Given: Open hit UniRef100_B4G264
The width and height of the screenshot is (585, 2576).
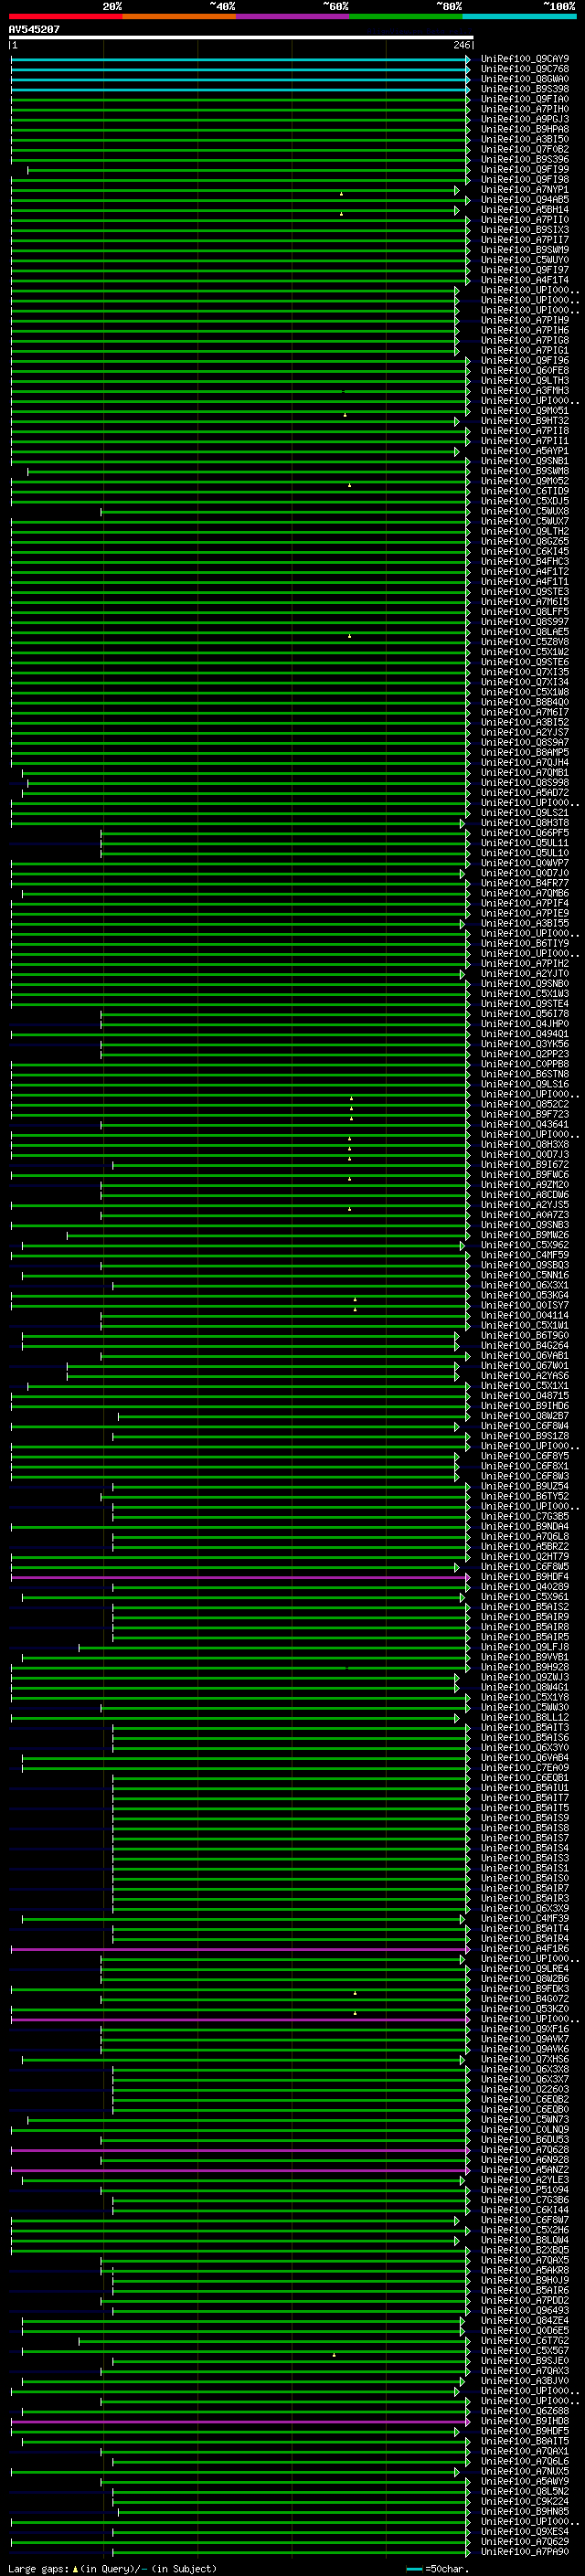Looking at the screenshot, I should [524, 1345].
